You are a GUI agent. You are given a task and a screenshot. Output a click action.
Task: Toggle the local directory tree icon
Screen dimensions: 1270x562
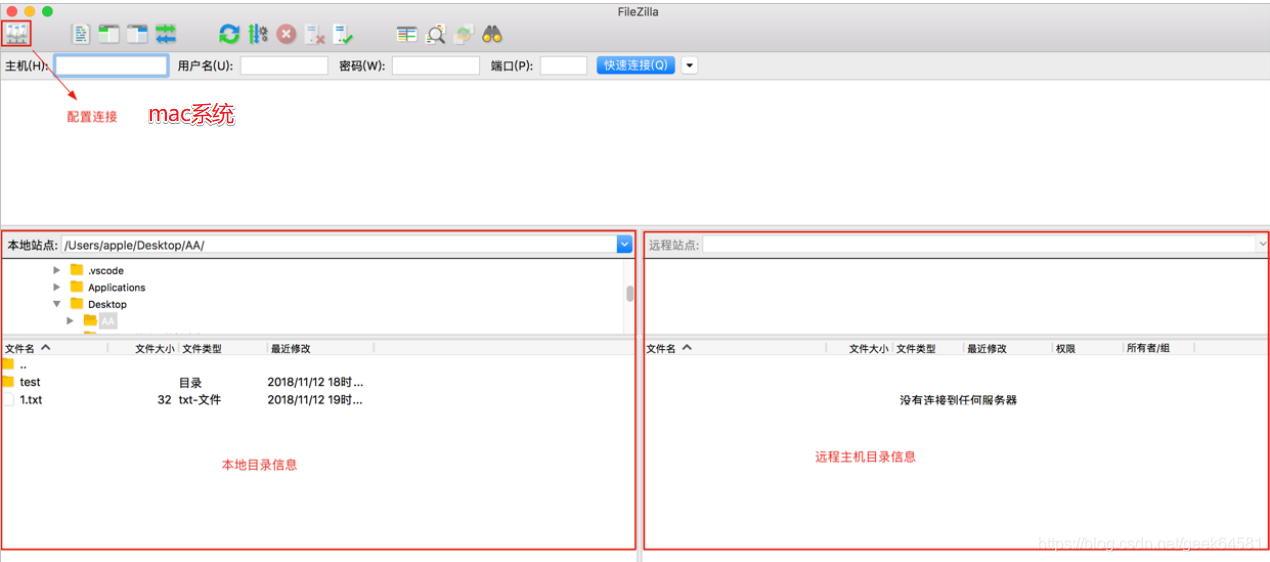point(109,34)
